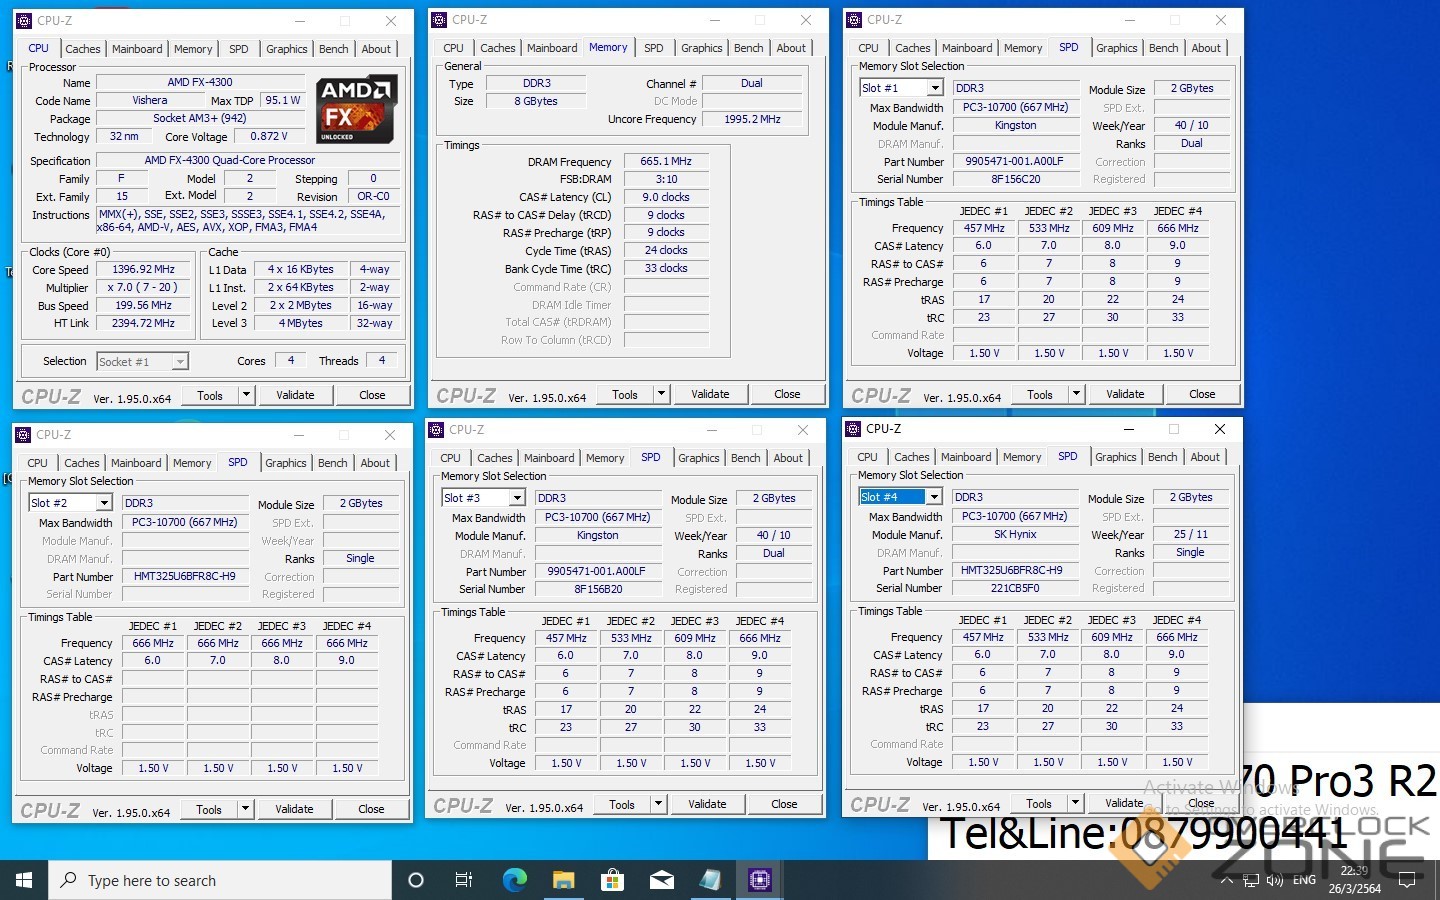Open the volume control in system tray
Viewport: 1440px width, 900px height.
1275,881
